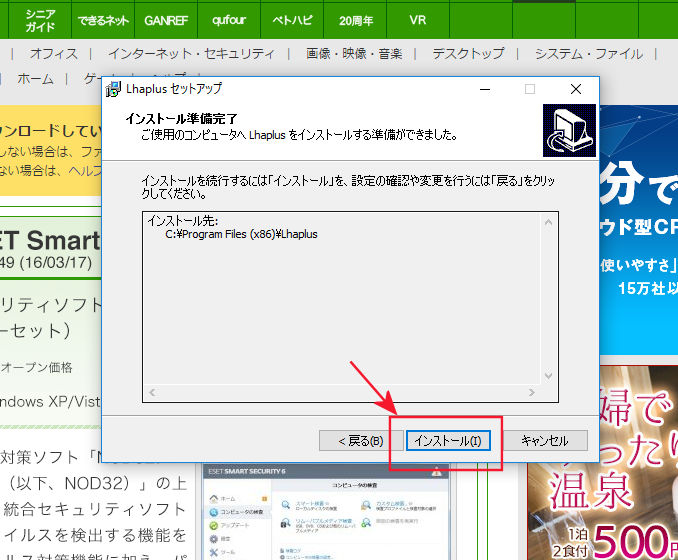Image resolution: width=678 pixels, height=560 pixels.
Task: Click the インストール準備完了 heading
Action: (x=181, y=118)
